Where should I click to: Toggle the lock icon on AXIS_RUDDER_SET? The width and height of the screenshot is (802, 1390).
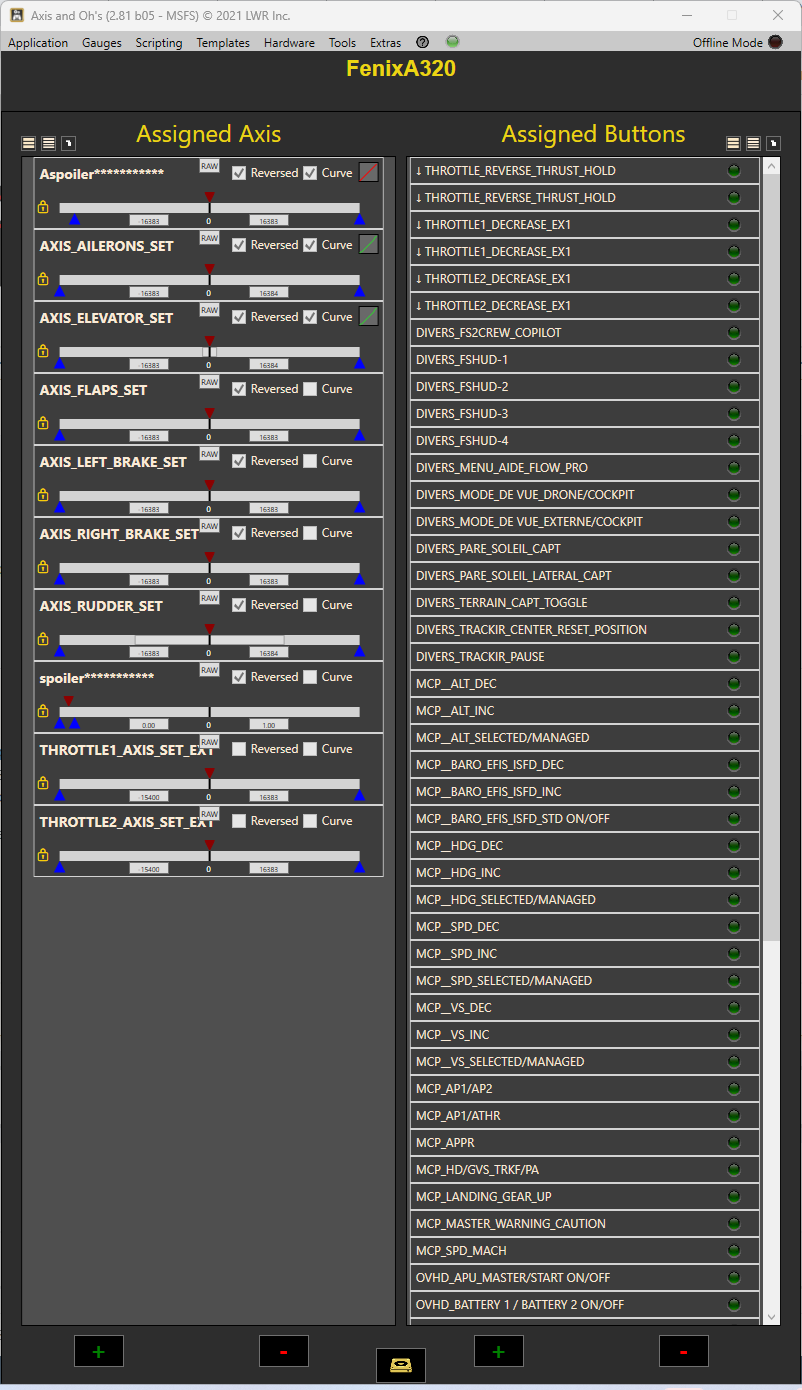tap(42, 639)
